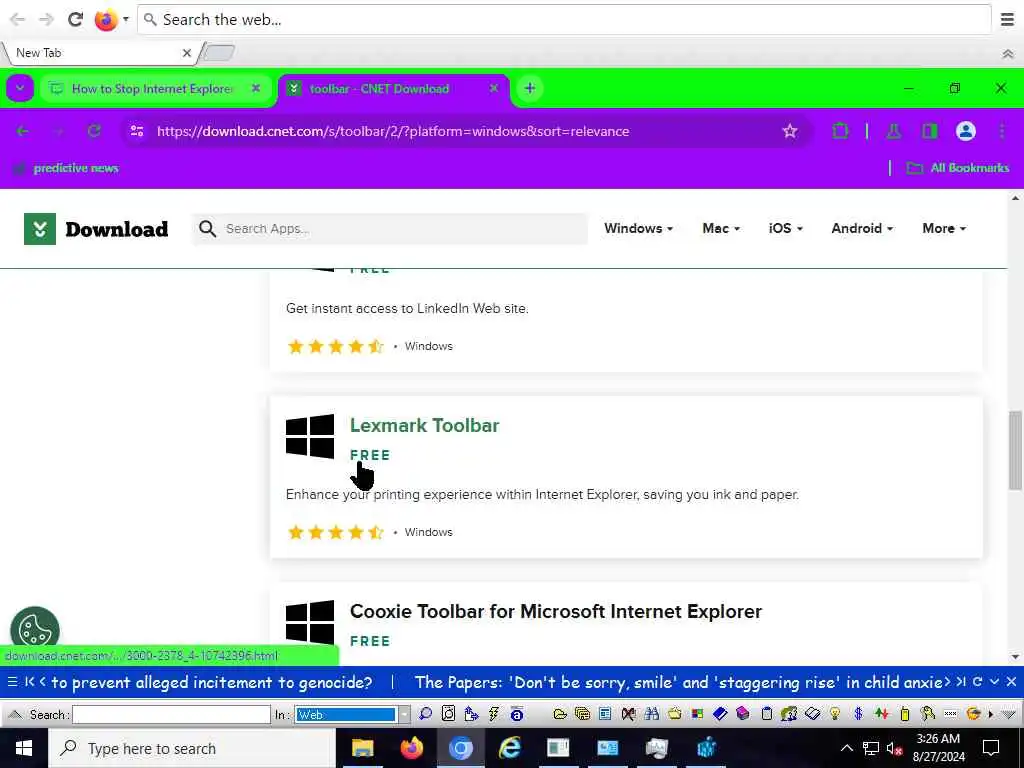Viewport: 1024px width, 768px height.
Task: Click the Chrome back arrow button
Action: pos(23,131)
